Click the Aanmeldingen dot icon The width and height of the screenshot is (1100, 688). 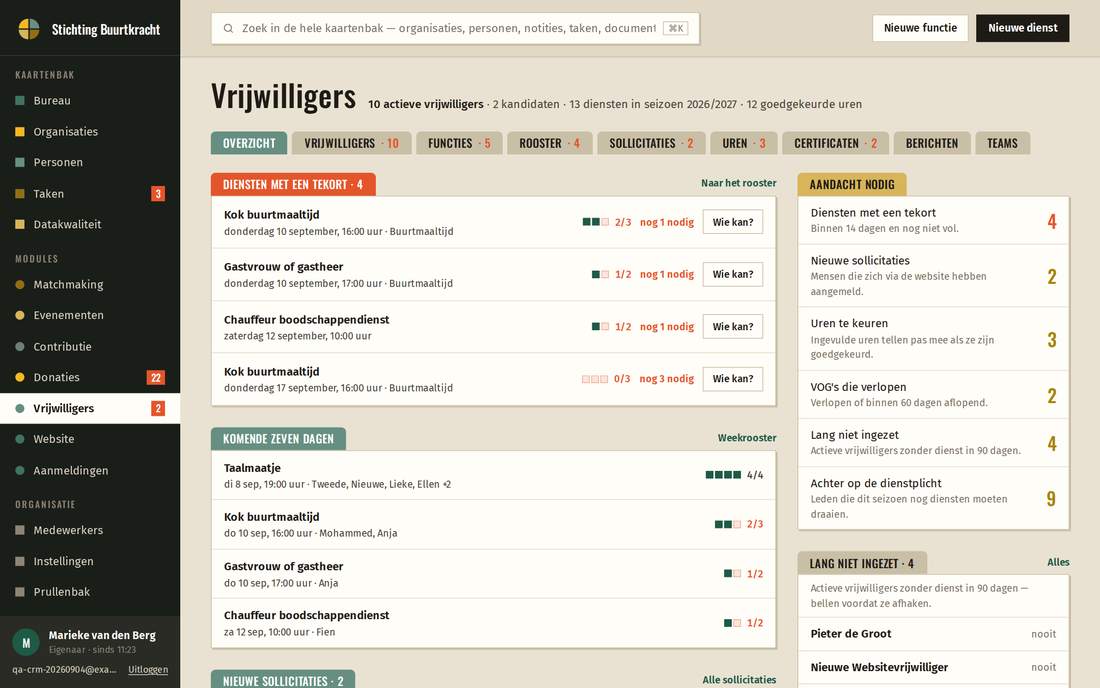20,470
